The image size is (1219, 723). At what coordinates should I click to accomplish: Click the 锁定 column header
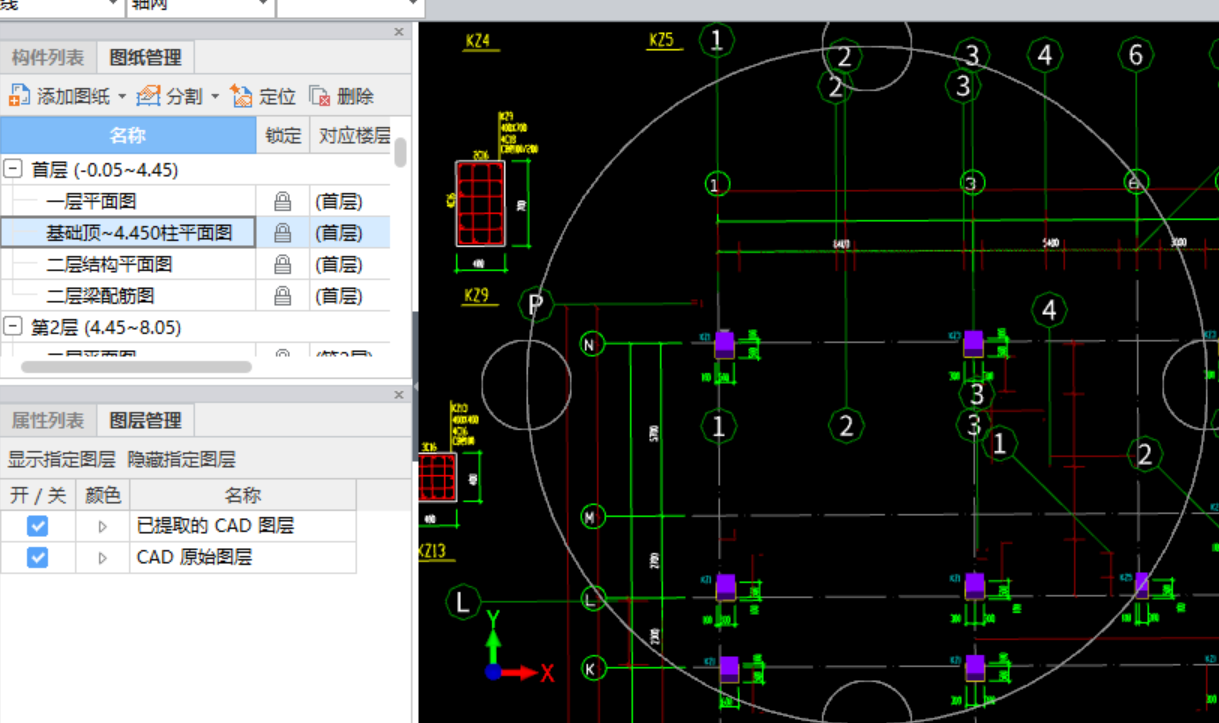(283, 135)
